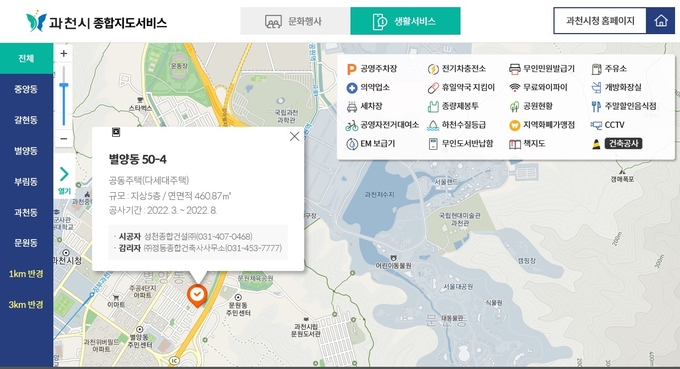This screenshot has width=680, height=369.
Task: Show 전기차충전소 charging stations
Action: coord(457,69)
